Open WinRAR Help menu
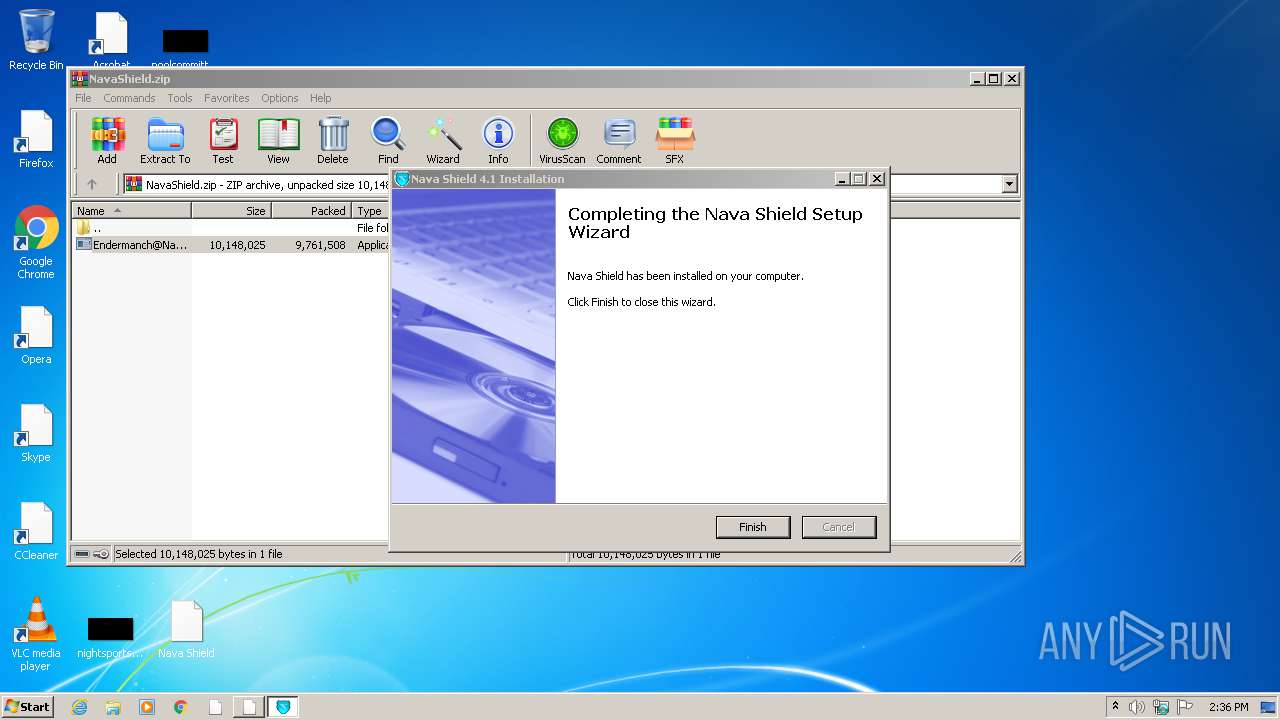 320,98
